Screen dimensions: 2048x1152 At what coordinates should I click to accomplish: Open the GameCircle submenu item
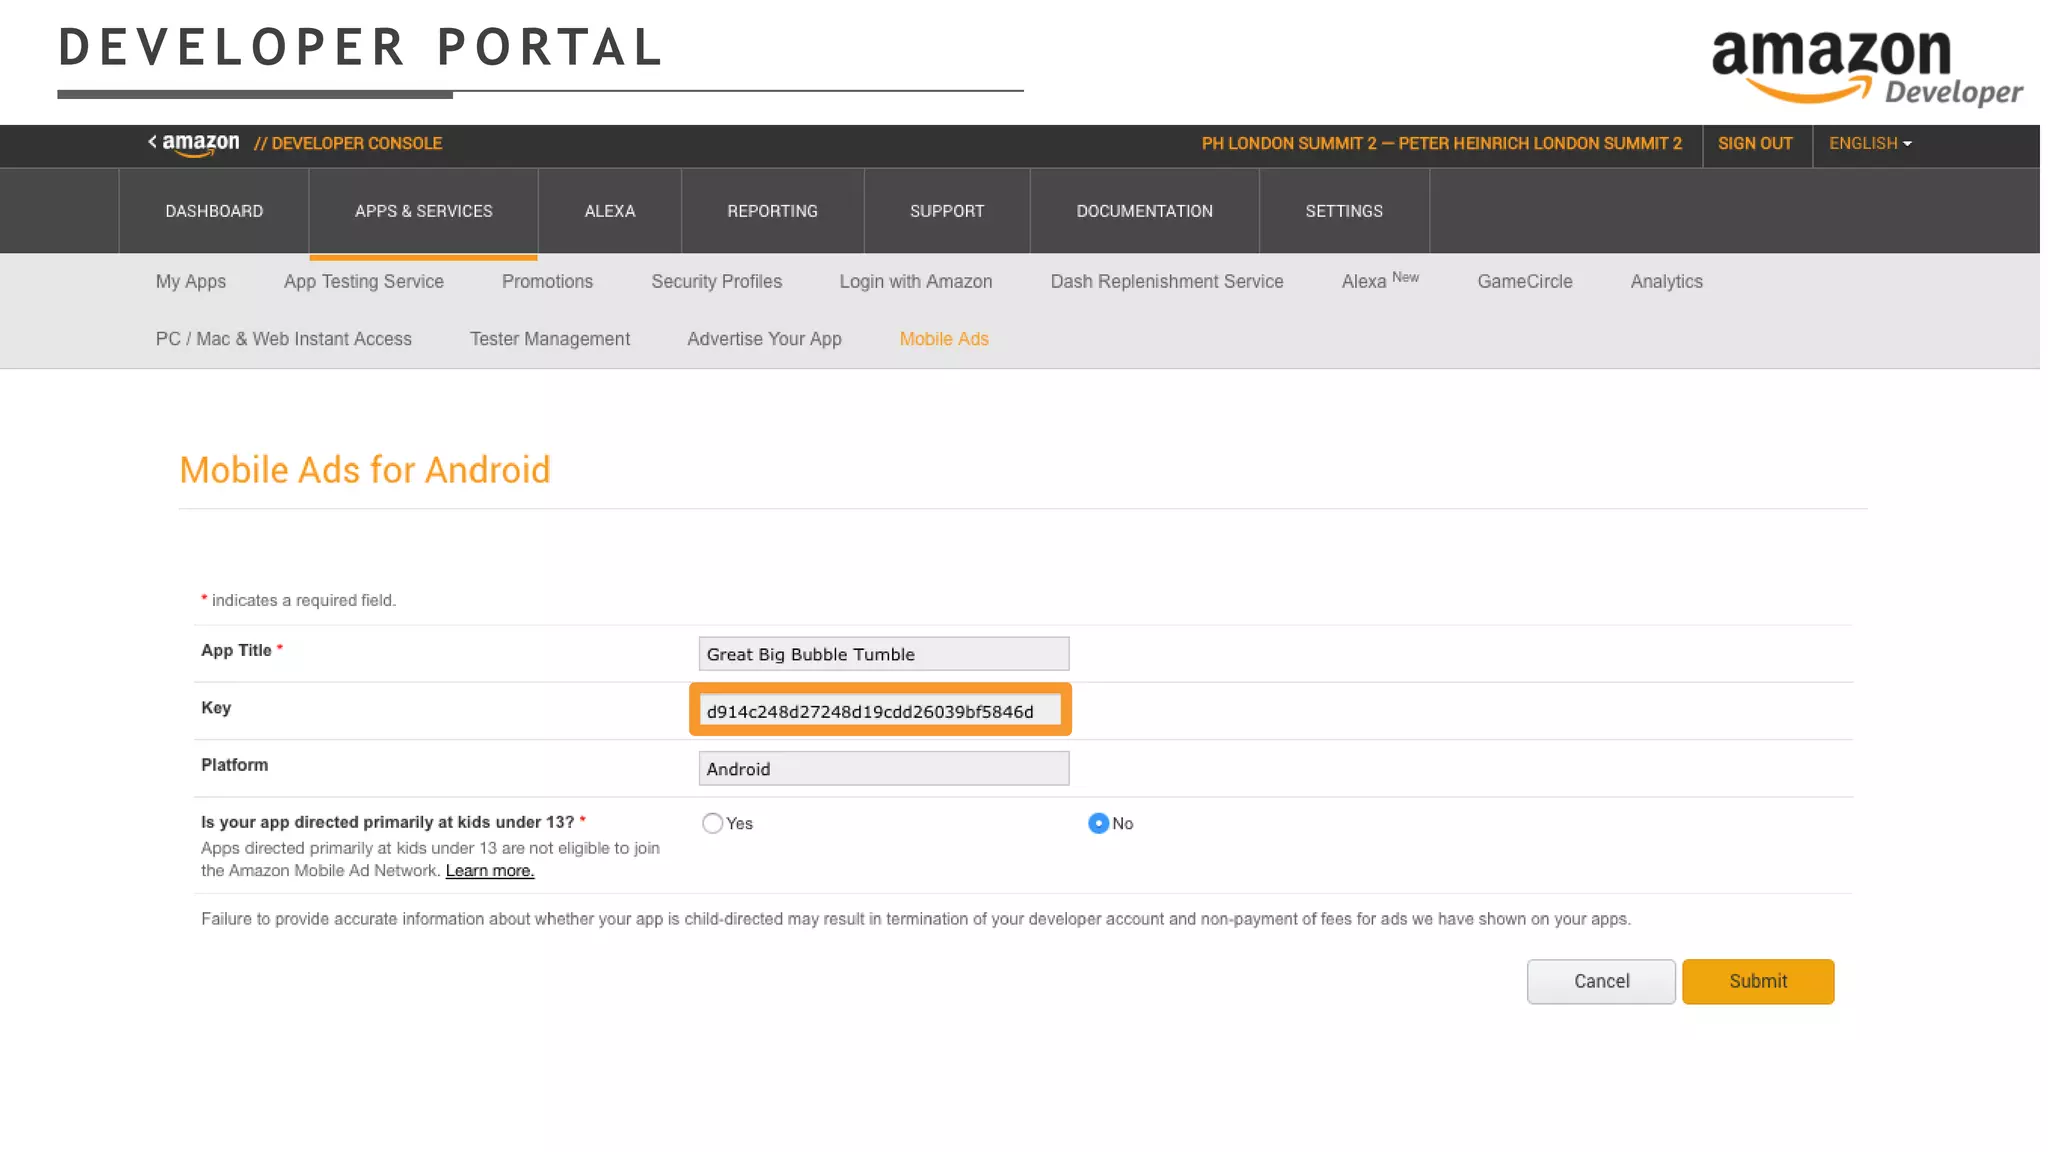1524,282
